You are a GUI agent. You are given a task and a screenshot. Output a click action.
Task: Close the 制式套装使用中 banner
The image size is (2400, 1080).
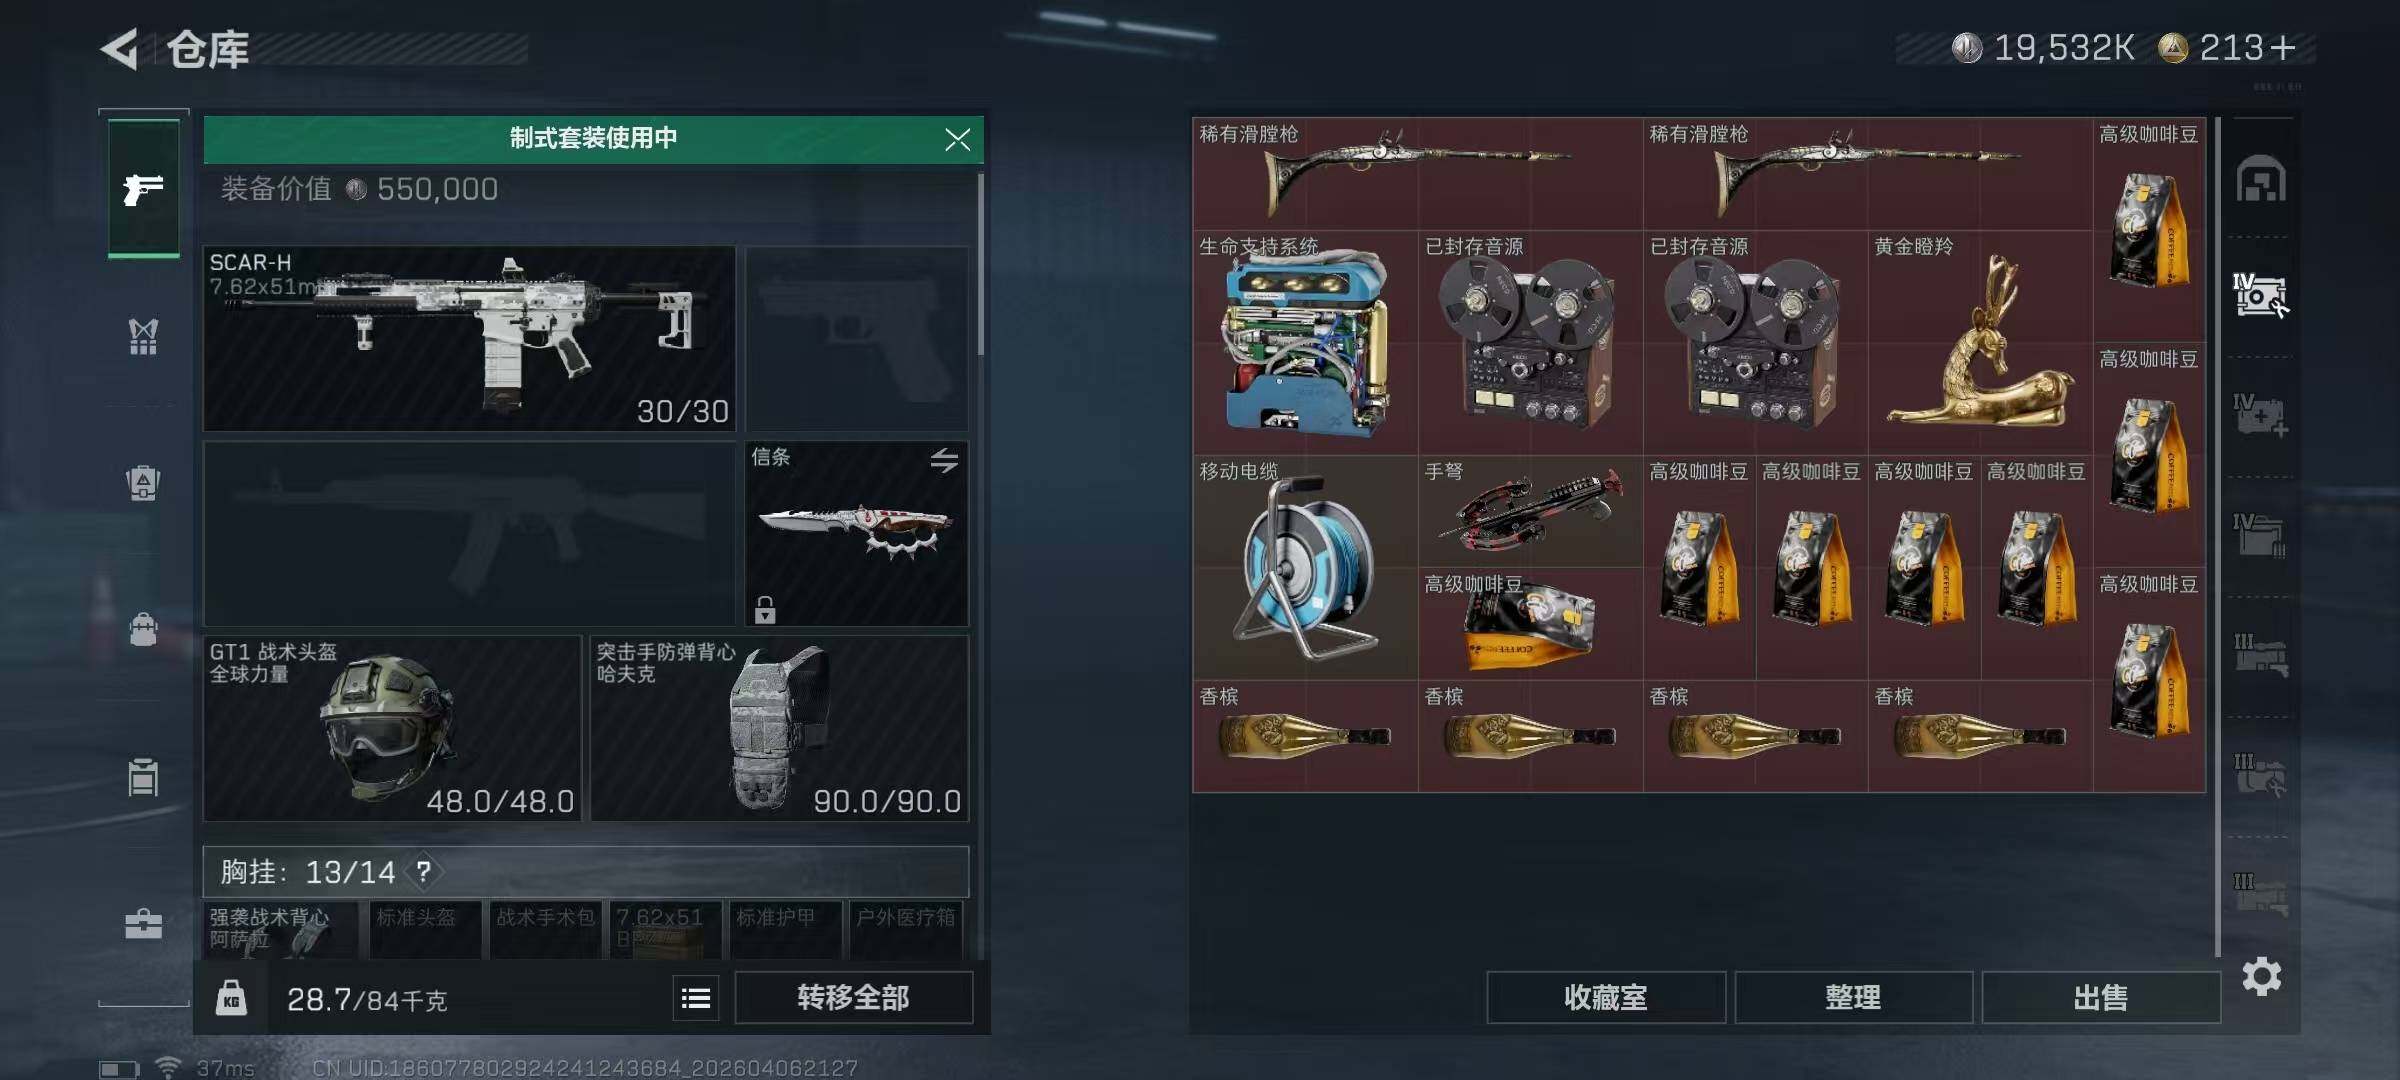click(957, 139)
